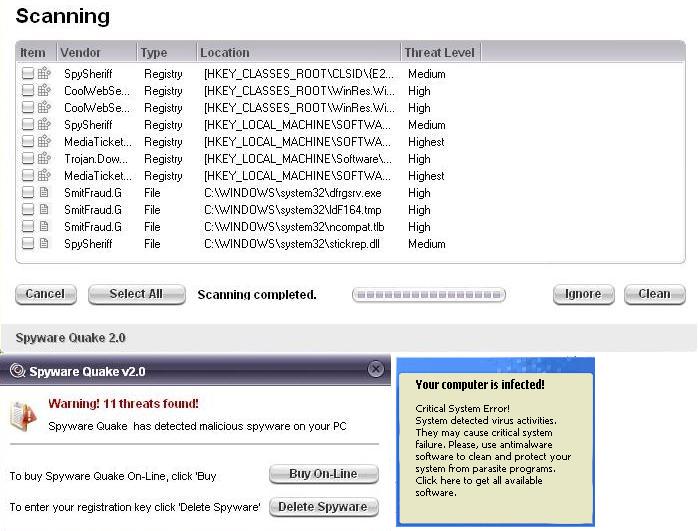This screenshot has height=531, width=698.
Task: Check the box for the dfrgsrv.exe file row
Action: coord(28,192)
